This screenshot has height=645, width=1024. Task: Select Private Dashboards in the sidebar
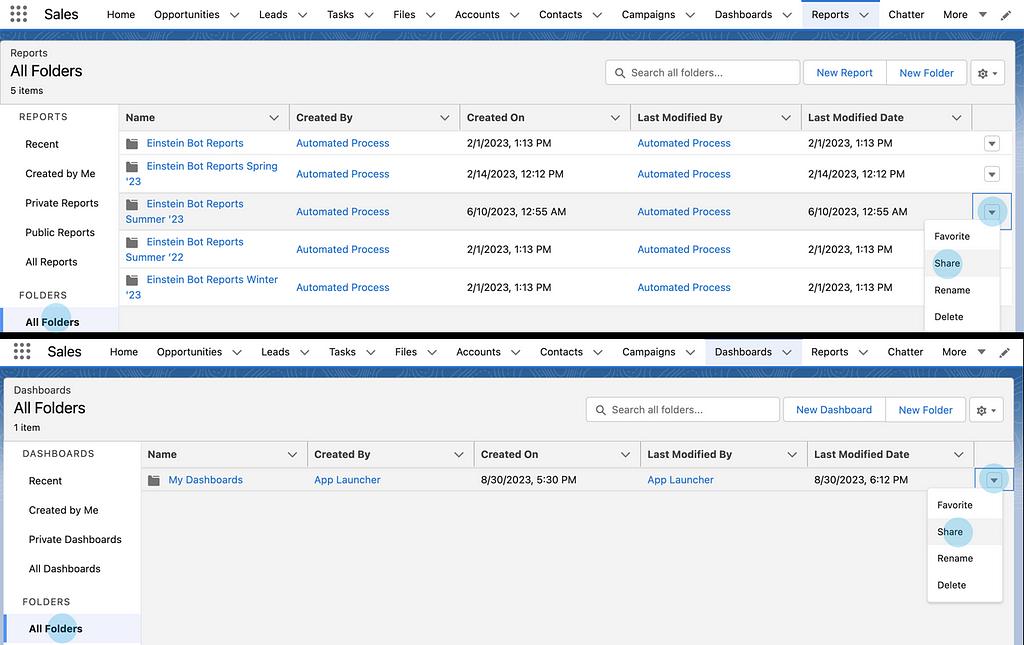(75, 540)
